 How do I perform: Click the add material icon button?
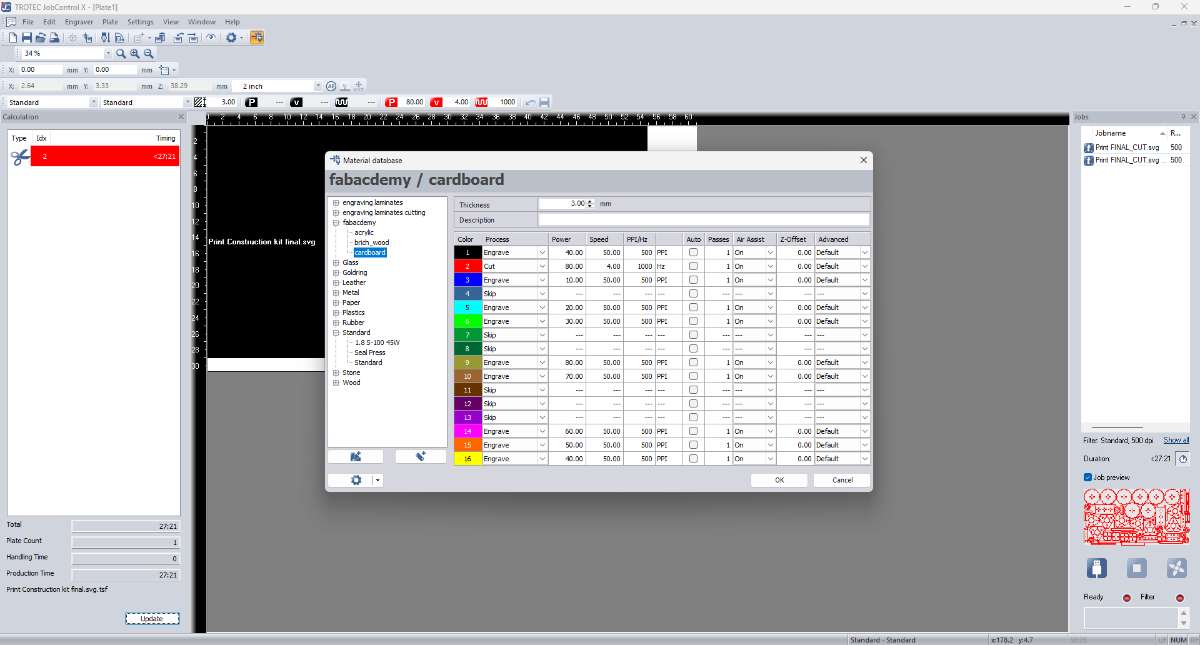[x=421, y=456]
